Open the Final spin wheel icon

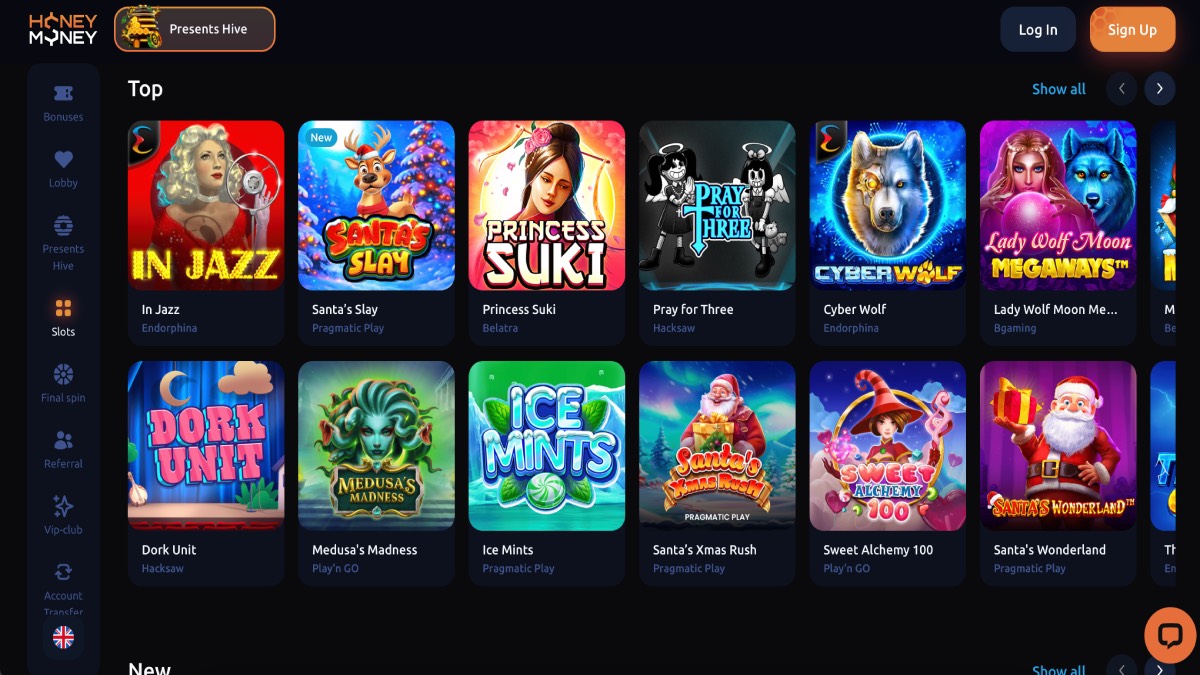(63, 374)
